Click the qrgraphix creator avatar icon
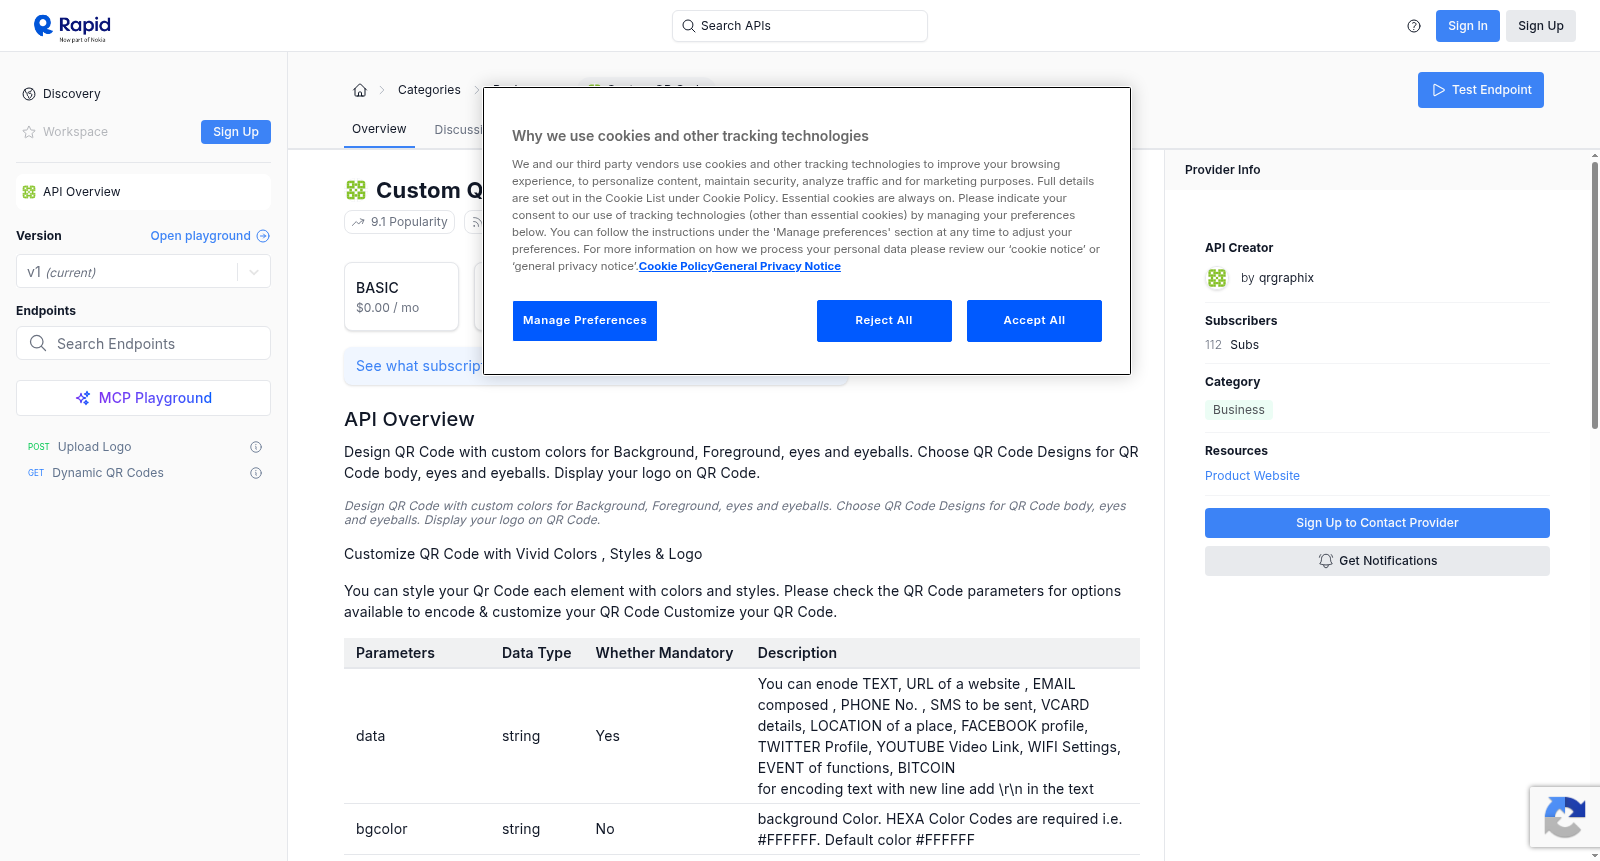 (1217, 278)
